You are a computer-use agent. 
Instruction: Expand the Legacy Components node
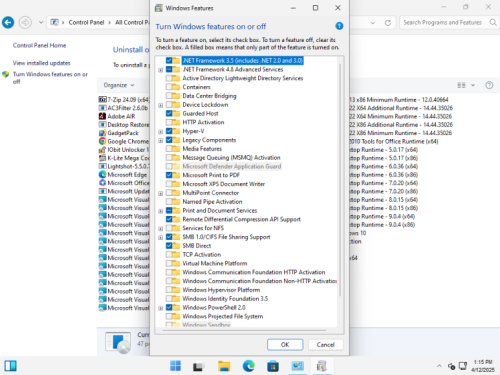(161, 140)
